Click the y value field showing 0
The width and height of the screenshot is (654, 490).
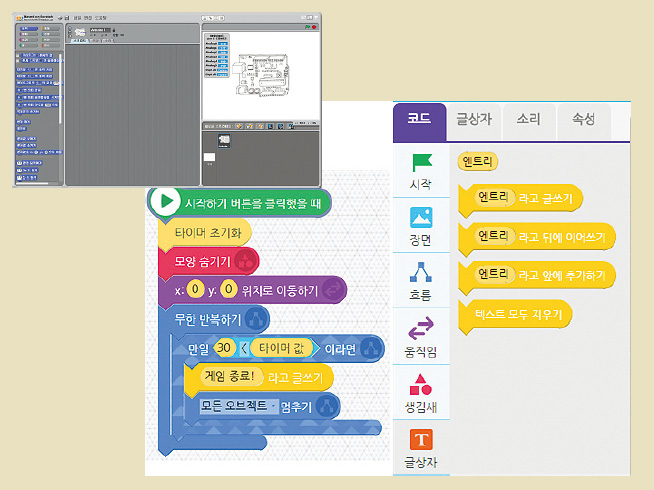[229, 289]
